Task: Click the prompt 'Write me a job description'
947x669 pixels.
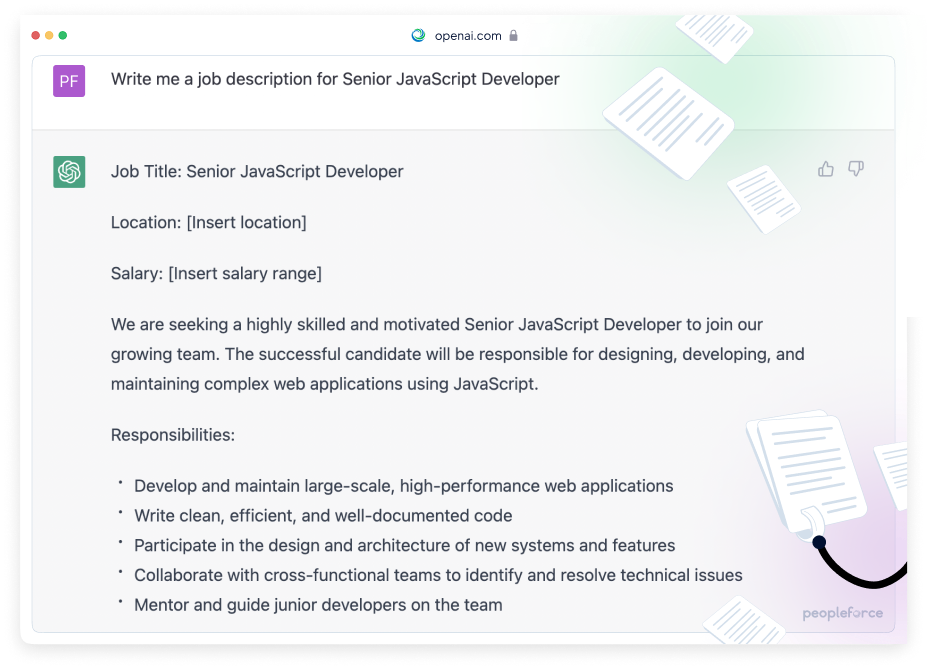Action: click(x=335, y=79)
